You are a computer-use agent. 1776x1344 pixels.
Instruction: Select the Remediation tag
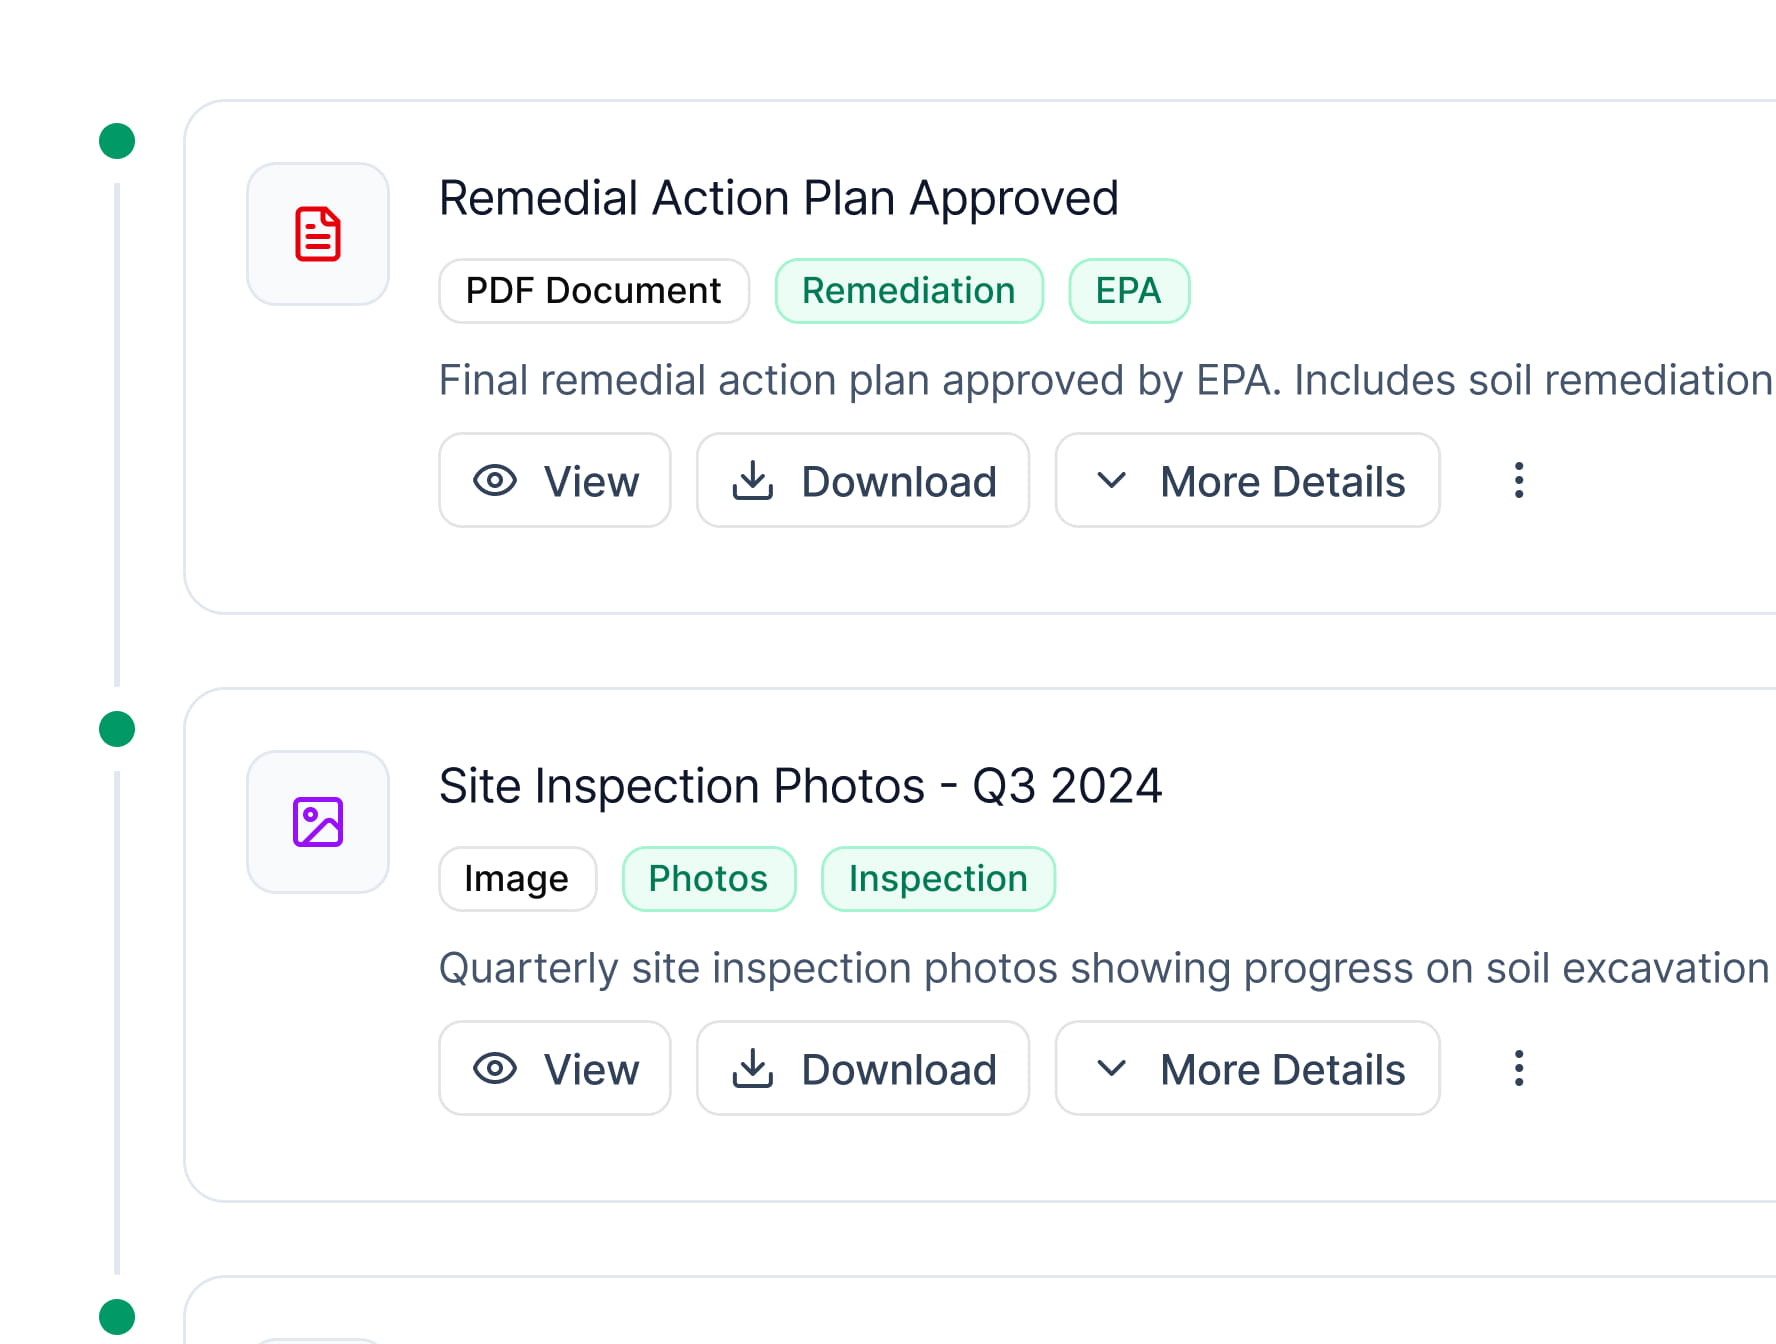[908, 291]
